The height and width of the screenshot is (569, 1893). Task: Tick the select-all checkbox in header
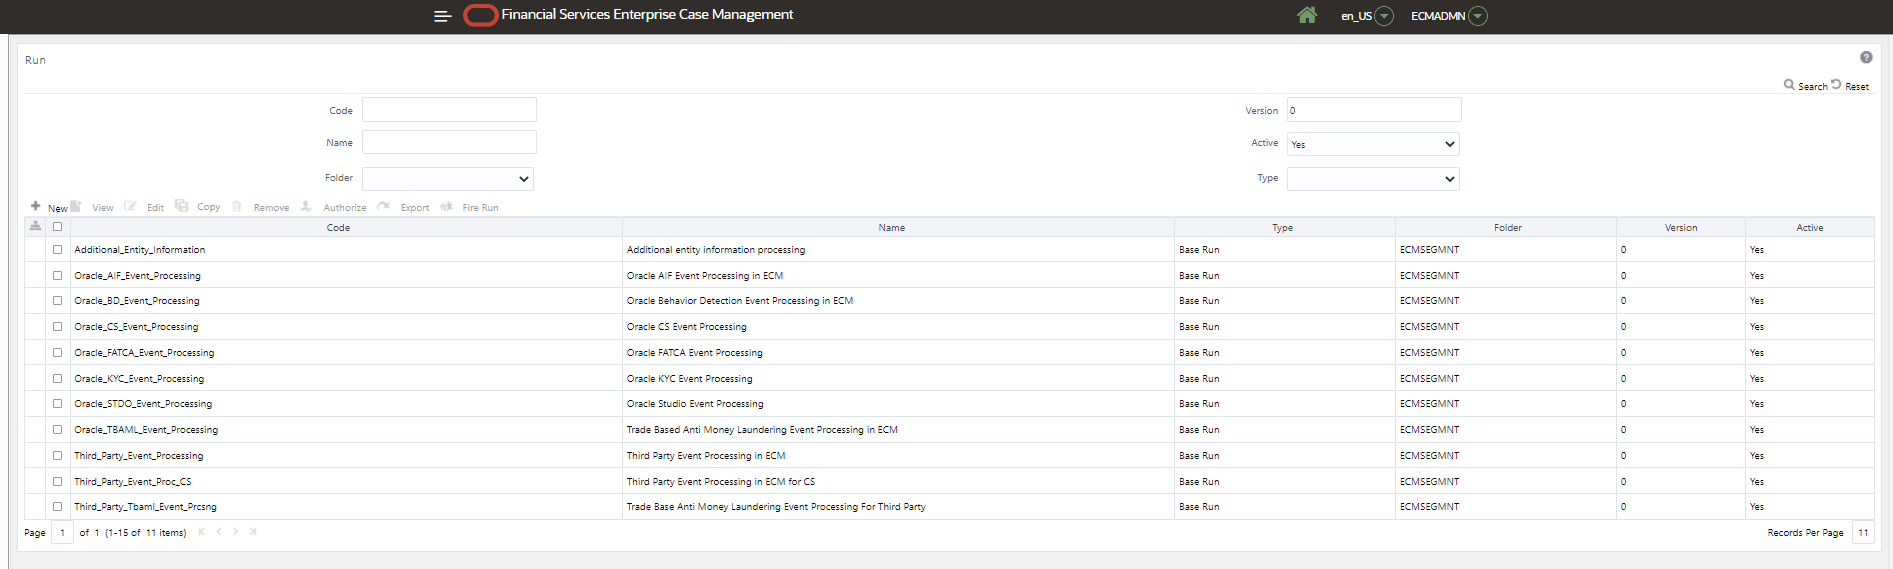tap(58, 227)
